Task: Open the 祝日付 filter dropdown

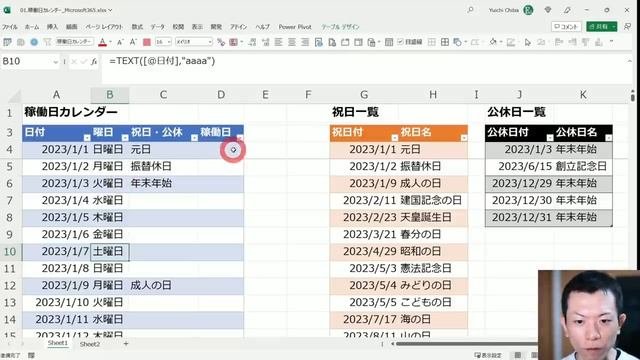Action: click(x=394, y=138)
